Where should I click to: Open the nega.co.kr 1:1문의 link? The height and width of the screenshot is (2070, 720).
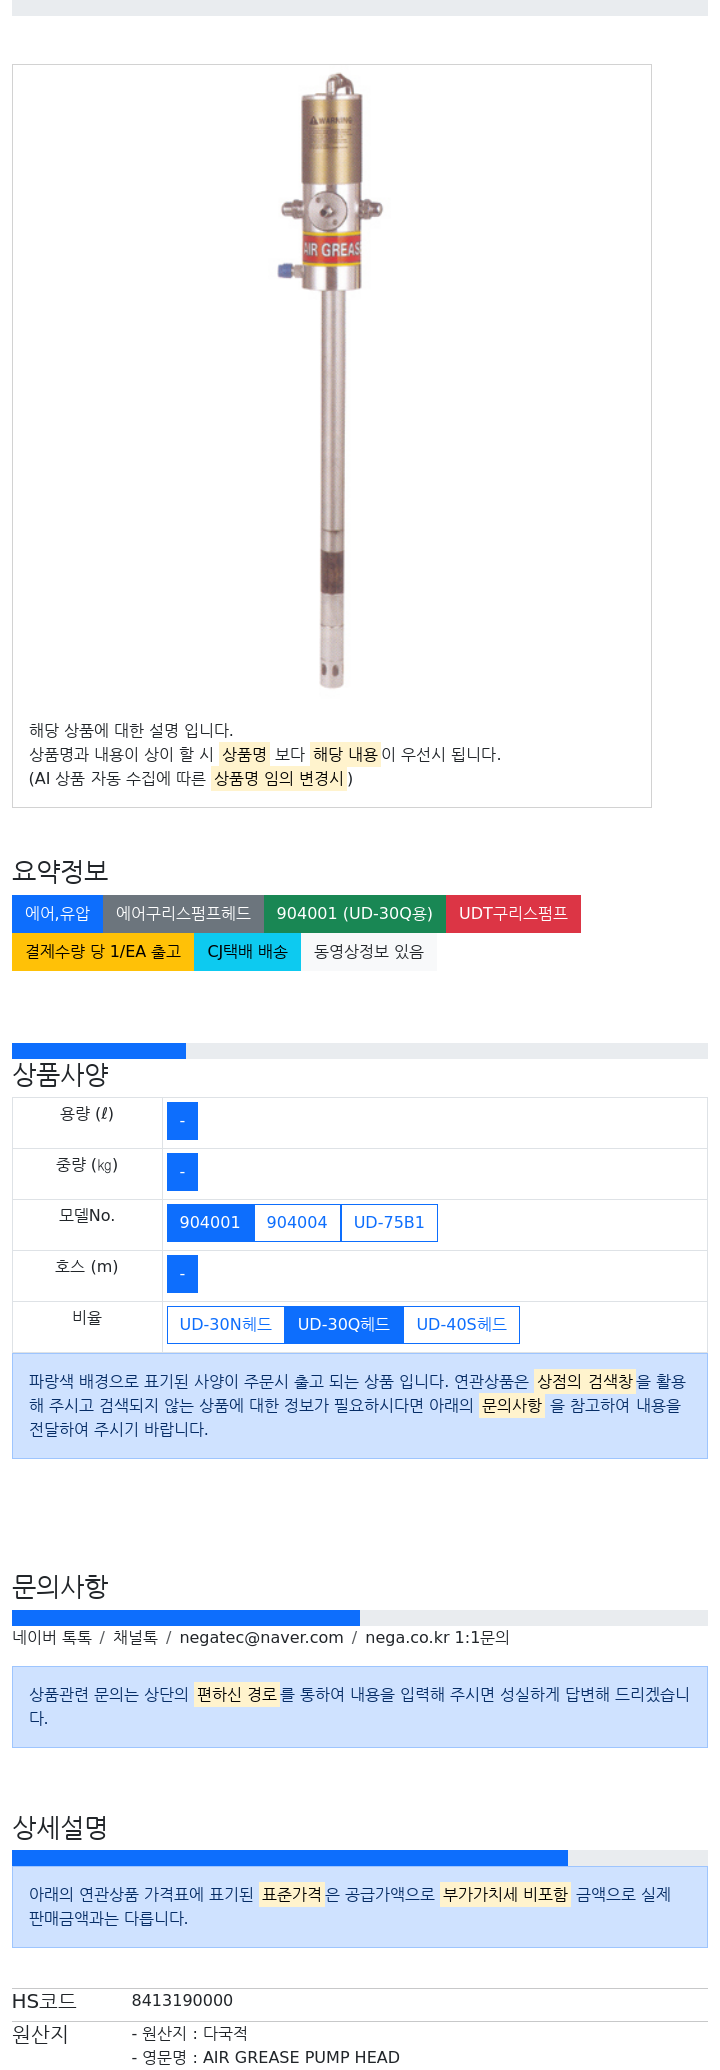click(437, 1638)
